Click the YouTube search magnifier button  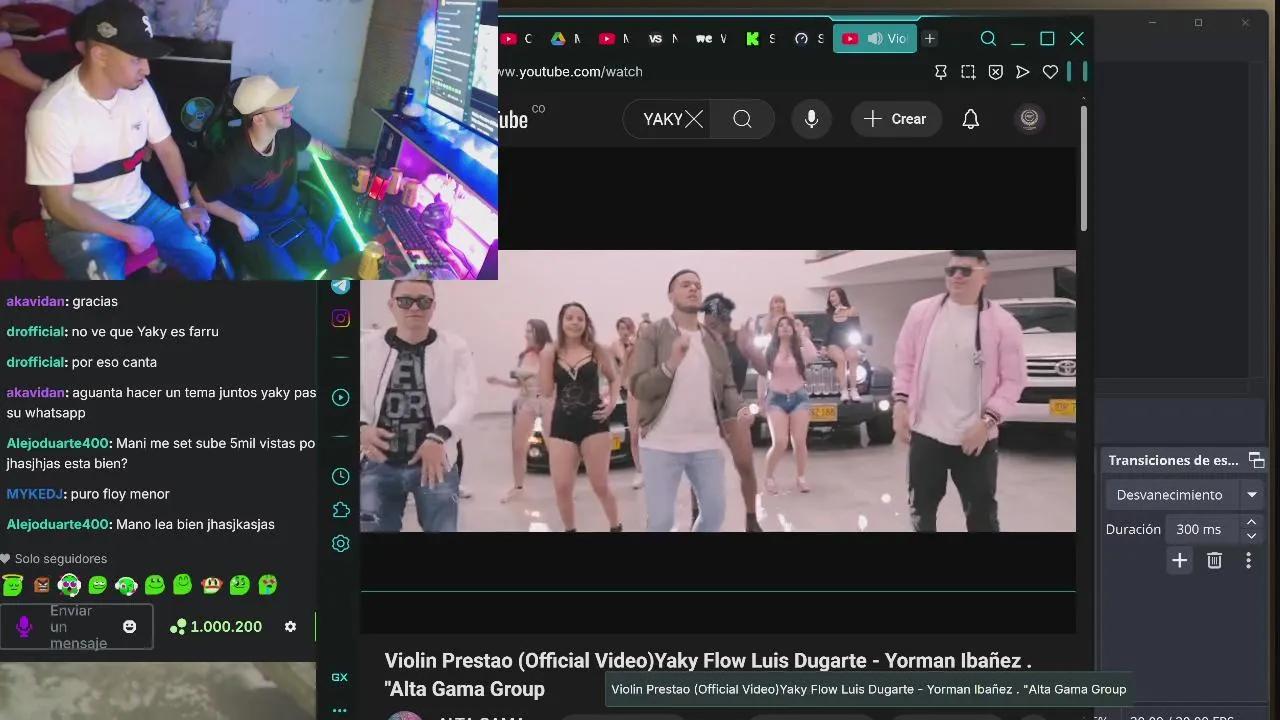coord(742,119)
